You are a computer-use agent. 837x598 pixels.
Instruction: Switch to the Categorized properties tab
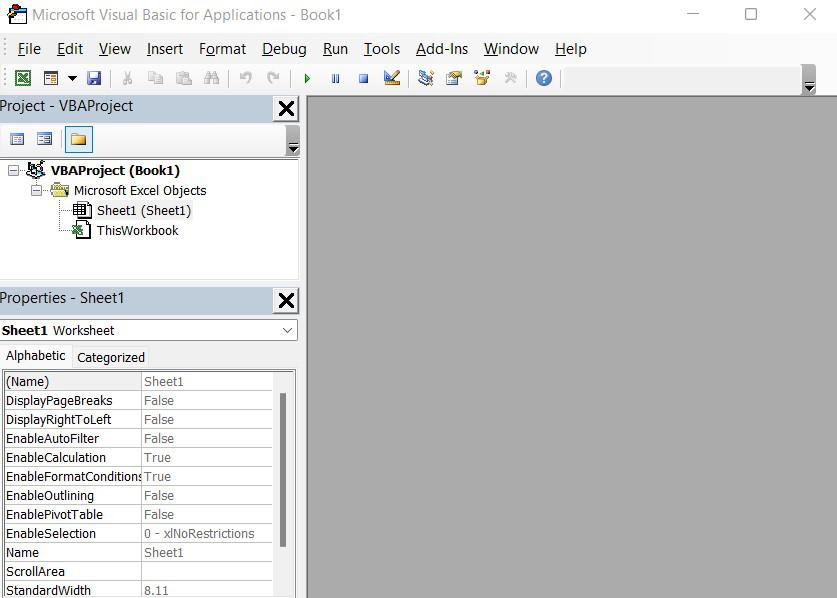[110, 358]
